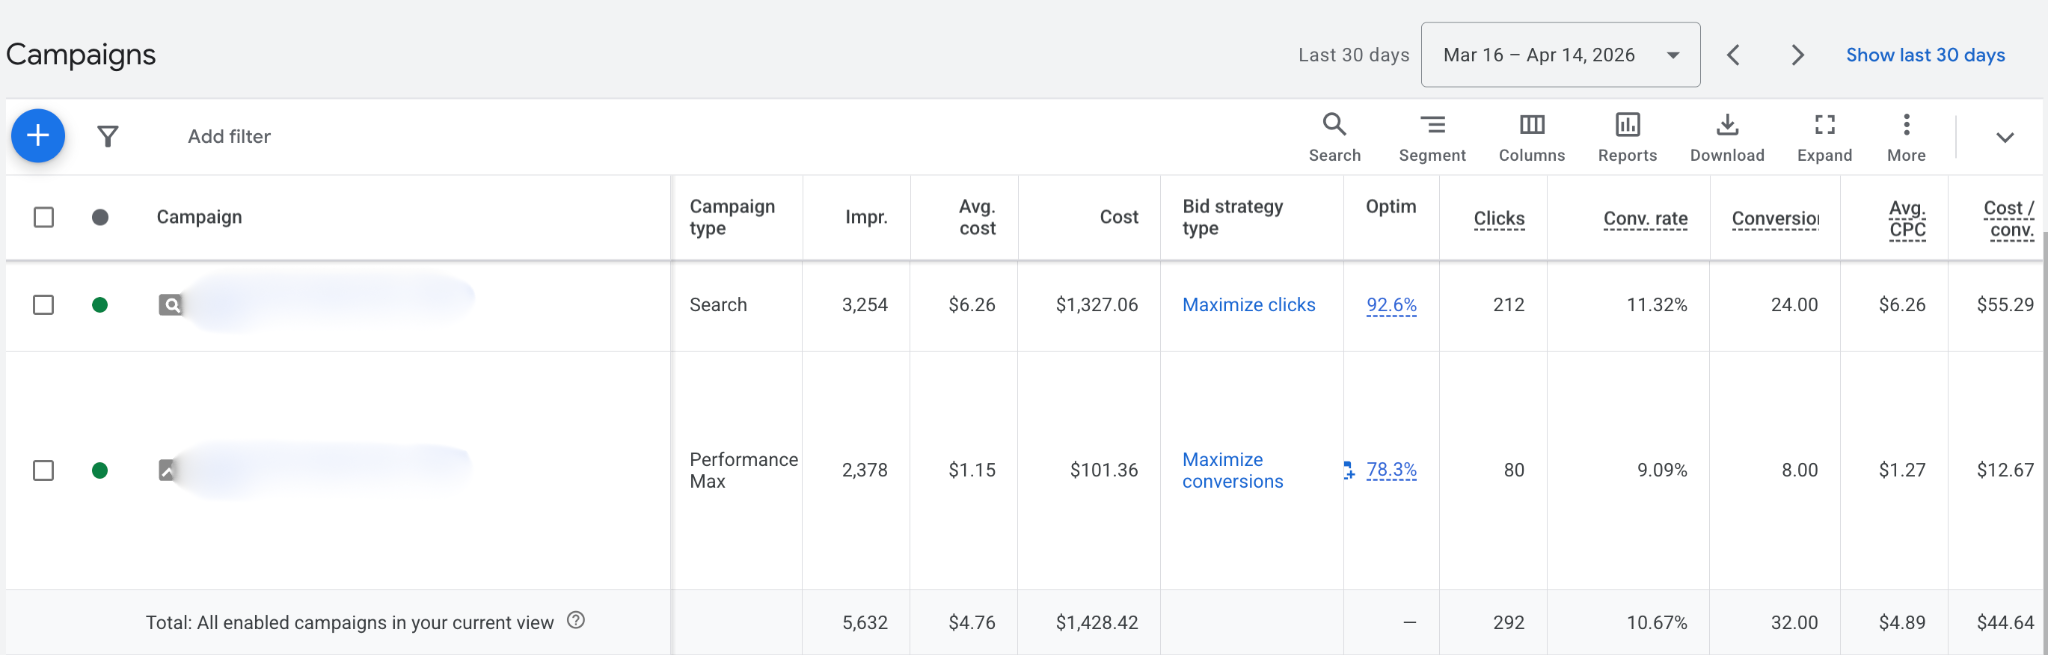Open Maximize conversions bid strategy link

(1233, 470)
